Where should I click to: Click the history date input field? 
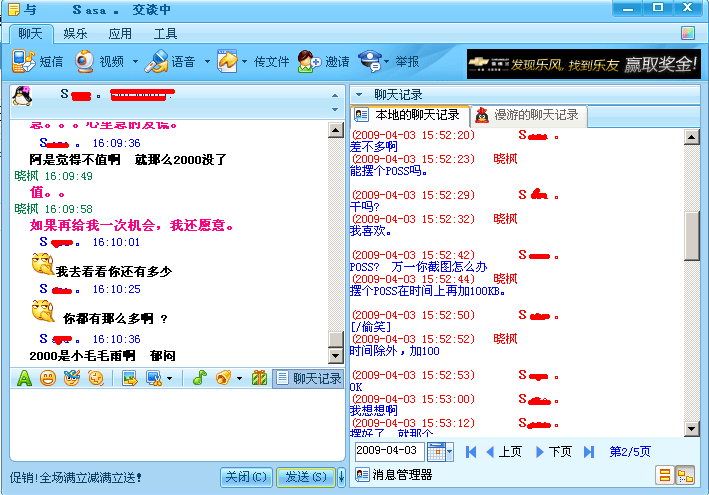[388, 451]
